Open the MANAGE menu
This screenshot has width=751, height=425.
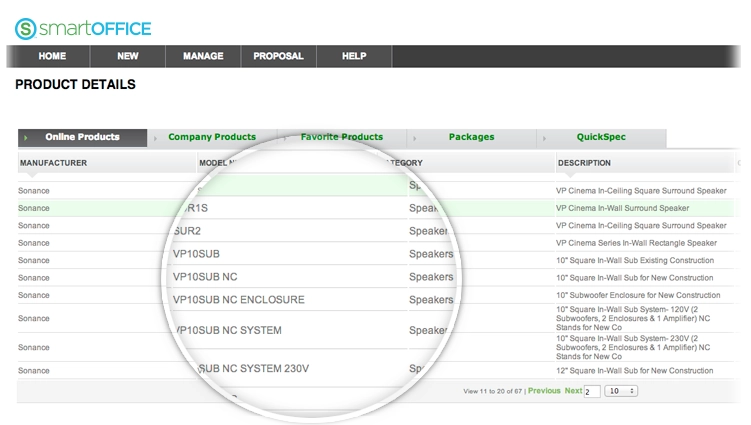(x=203, y=56)
